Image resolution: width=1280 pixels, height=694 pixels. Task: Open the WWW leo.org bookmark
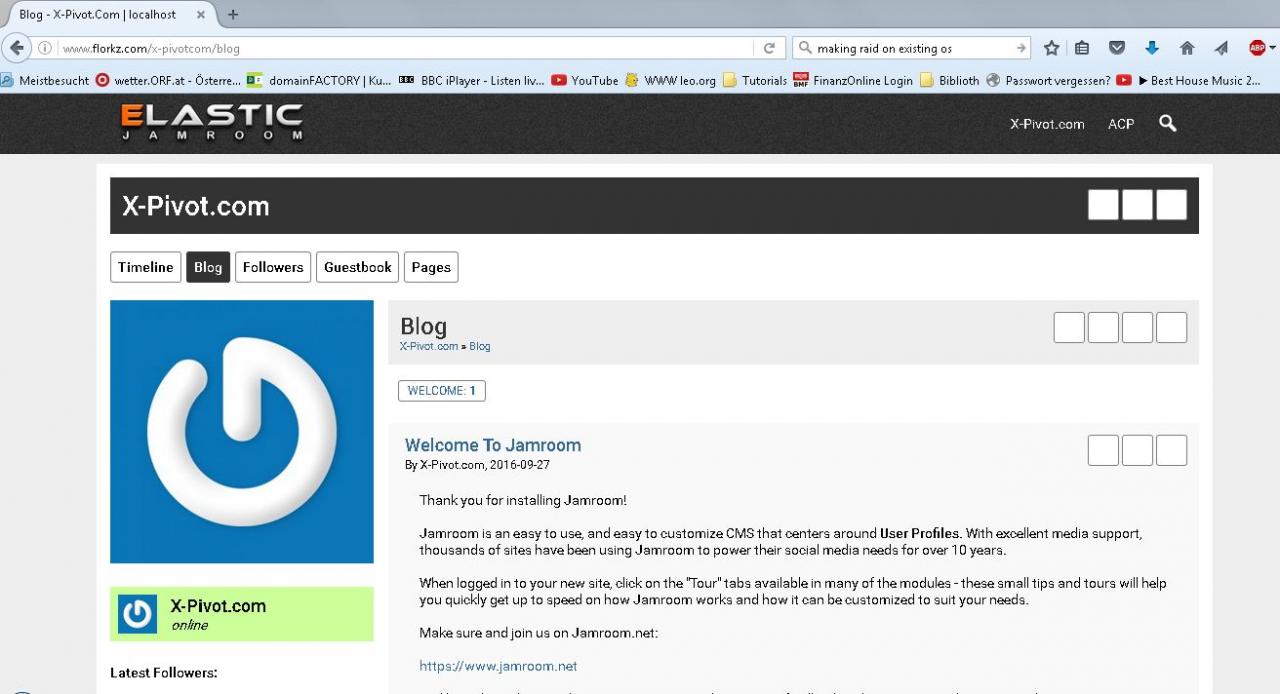tap(670, 80)
